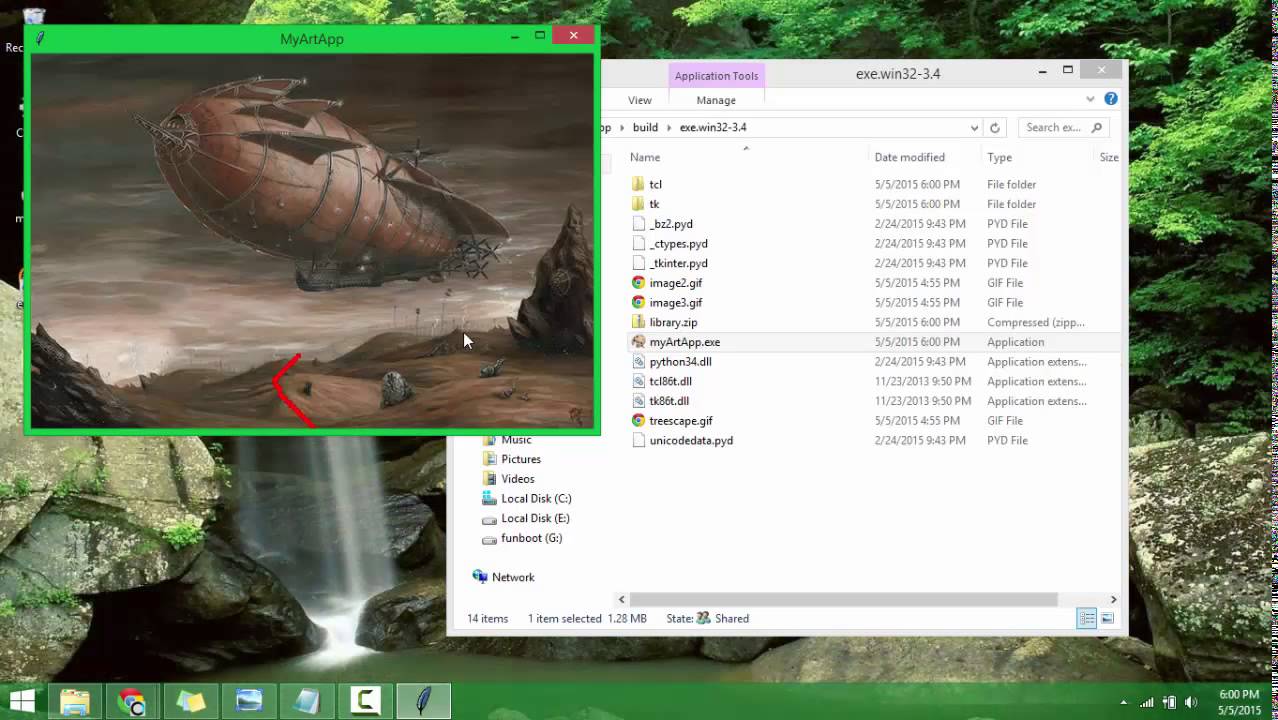Launch Chrome from the taskbar
The height and width of the screenshot is (720, 1278).
(132, 701)
